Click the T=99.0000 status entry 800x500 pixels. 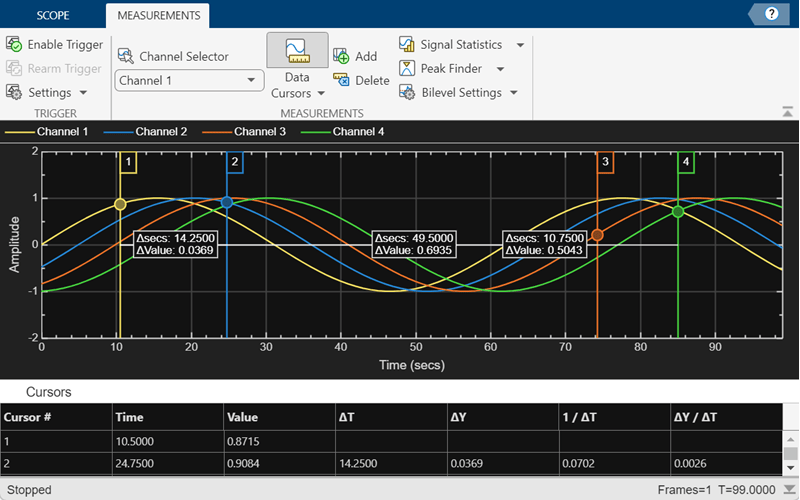(746, 490)
